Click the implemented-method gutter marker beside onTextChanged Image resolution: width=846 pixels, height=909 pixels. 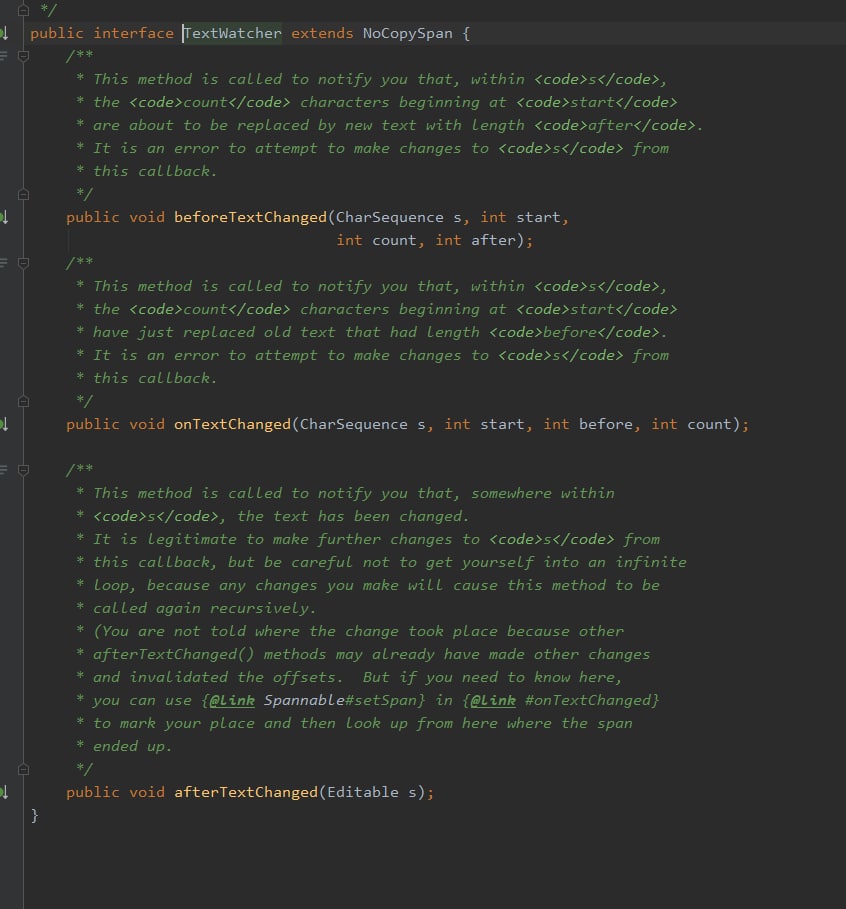[x=4, y=424]
